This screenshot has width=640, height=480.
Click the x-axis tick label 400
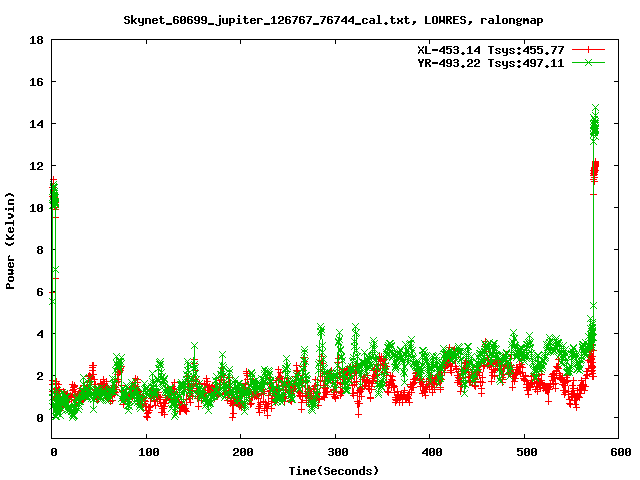(431, 452)
